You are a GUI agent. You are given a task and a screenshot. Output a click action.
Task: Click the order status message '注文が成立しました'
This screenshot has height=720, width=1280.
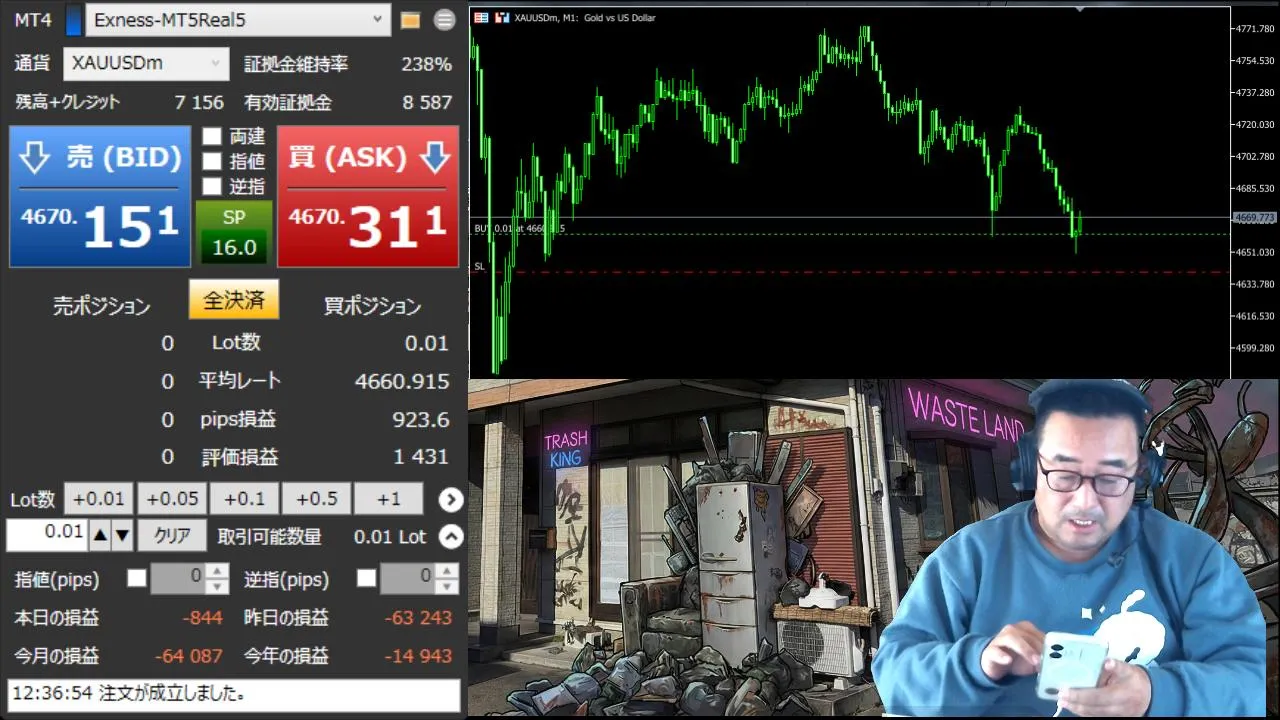(172, 693)
